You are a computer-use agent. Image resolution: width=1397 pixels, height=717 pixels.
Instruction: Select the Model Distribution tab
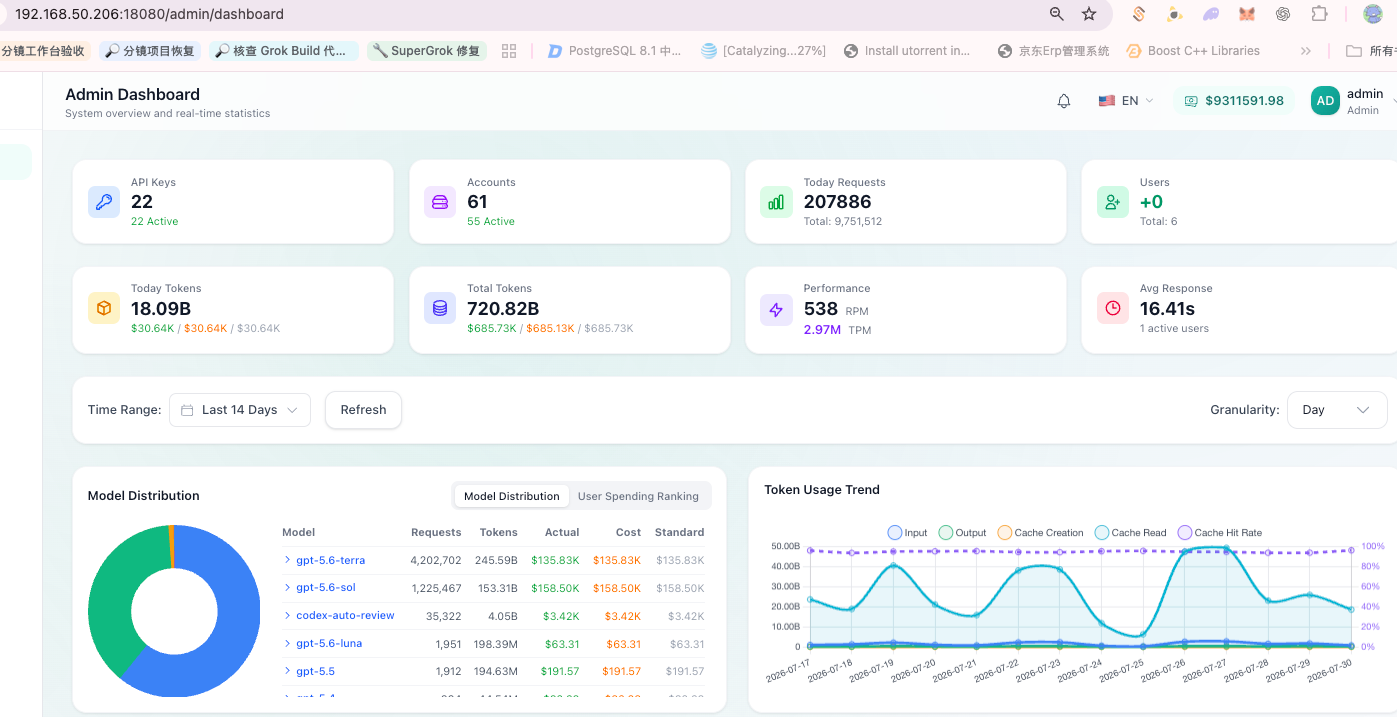tap(511, 496)
